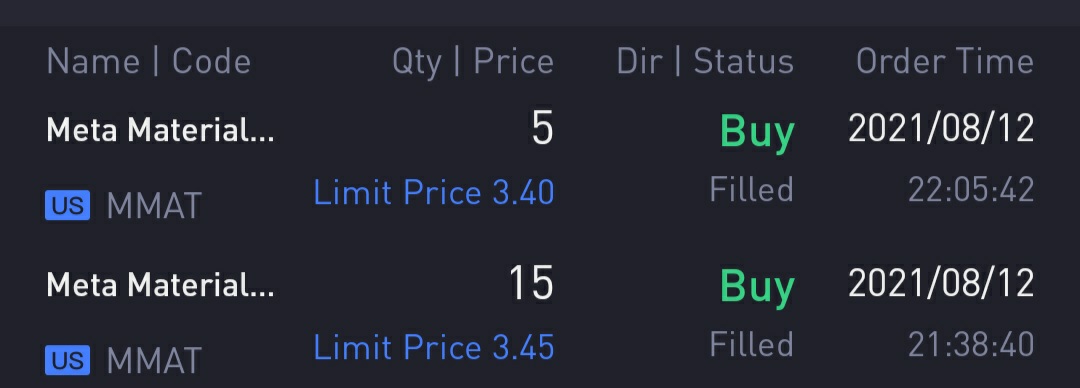Click Limit Price 3.40 link
The width and height of the screenshot is (1080, 388).
point(434,192)
